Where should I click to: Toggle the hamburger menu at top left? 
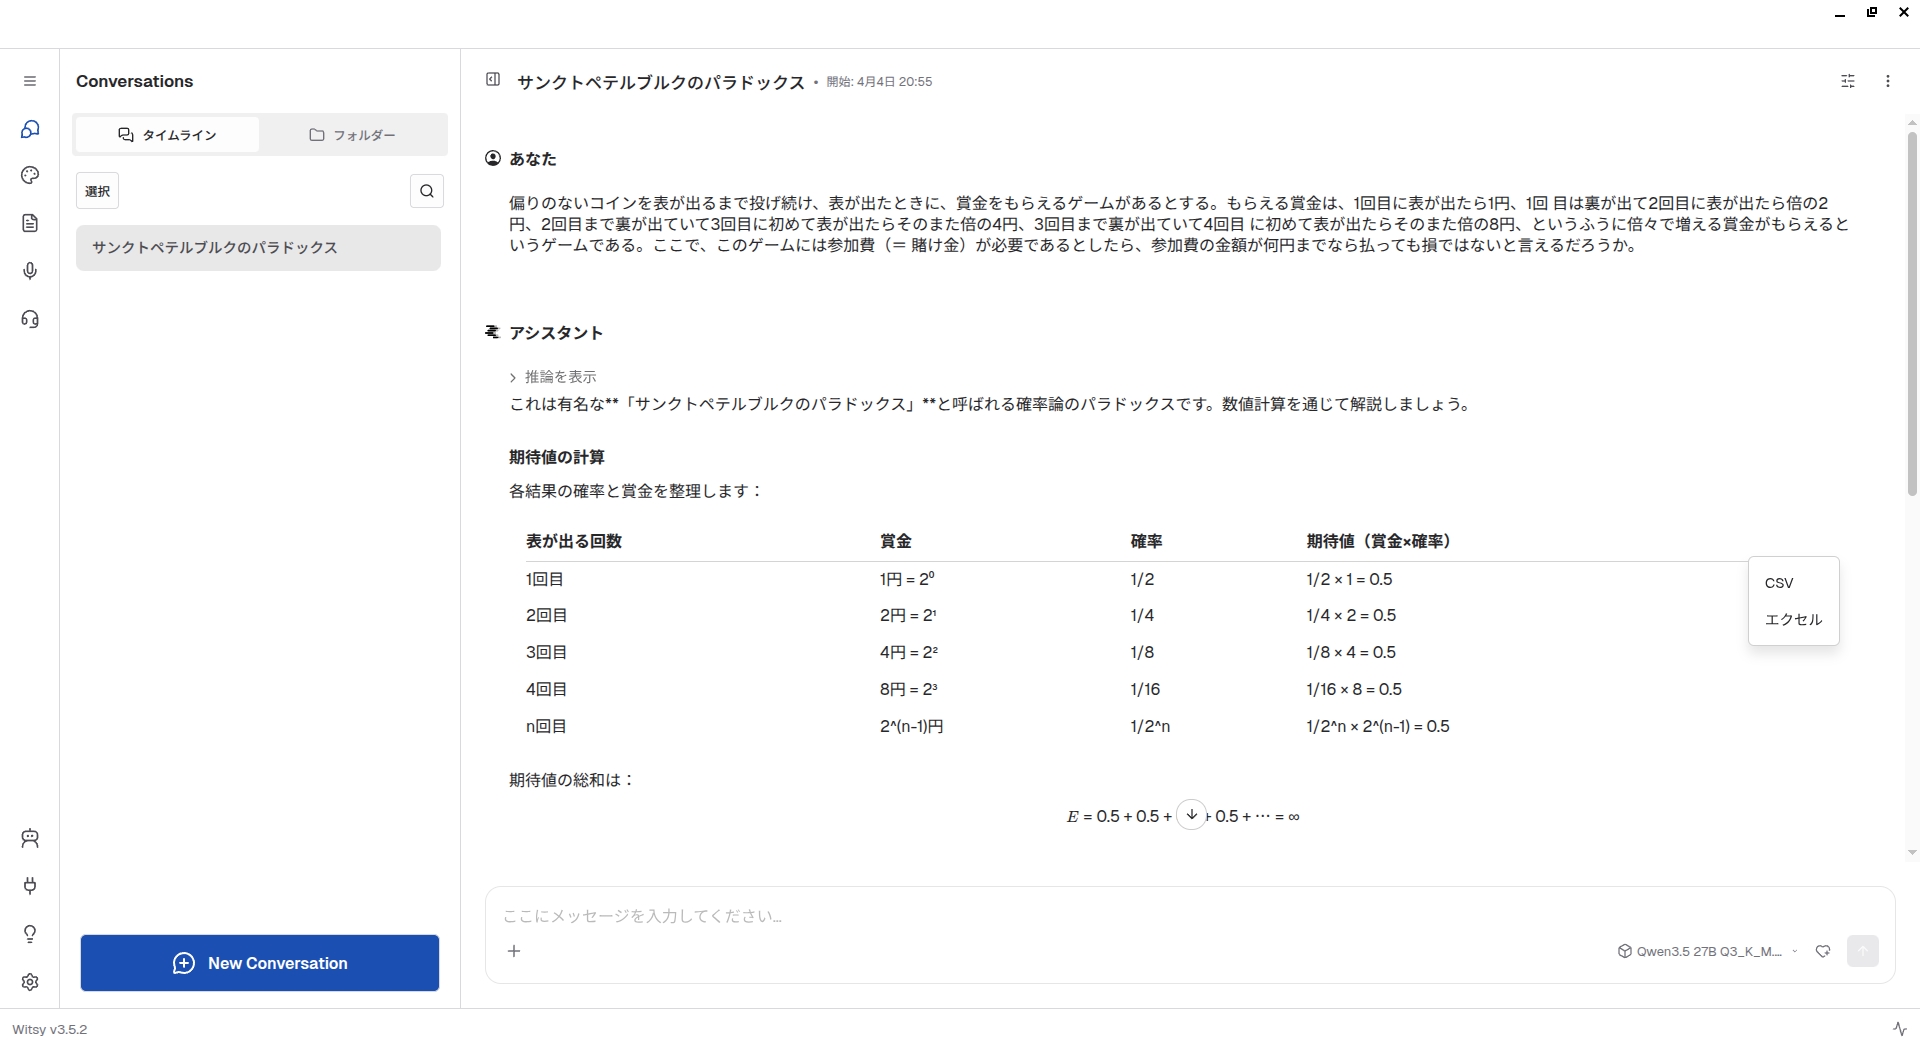point(30,81)
